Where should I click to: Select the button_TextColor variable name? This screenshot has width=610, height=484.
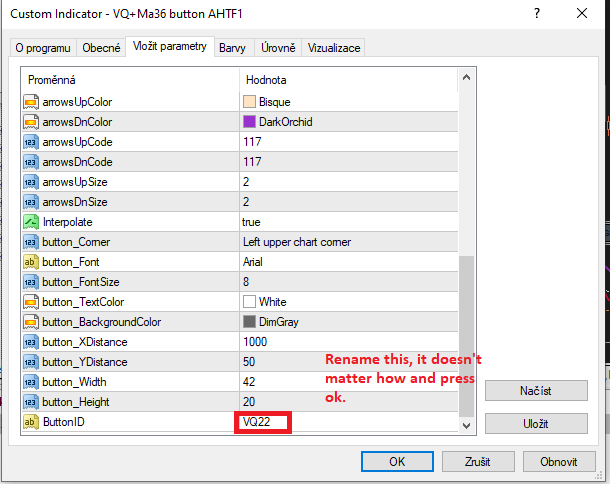tap(83, 302)
